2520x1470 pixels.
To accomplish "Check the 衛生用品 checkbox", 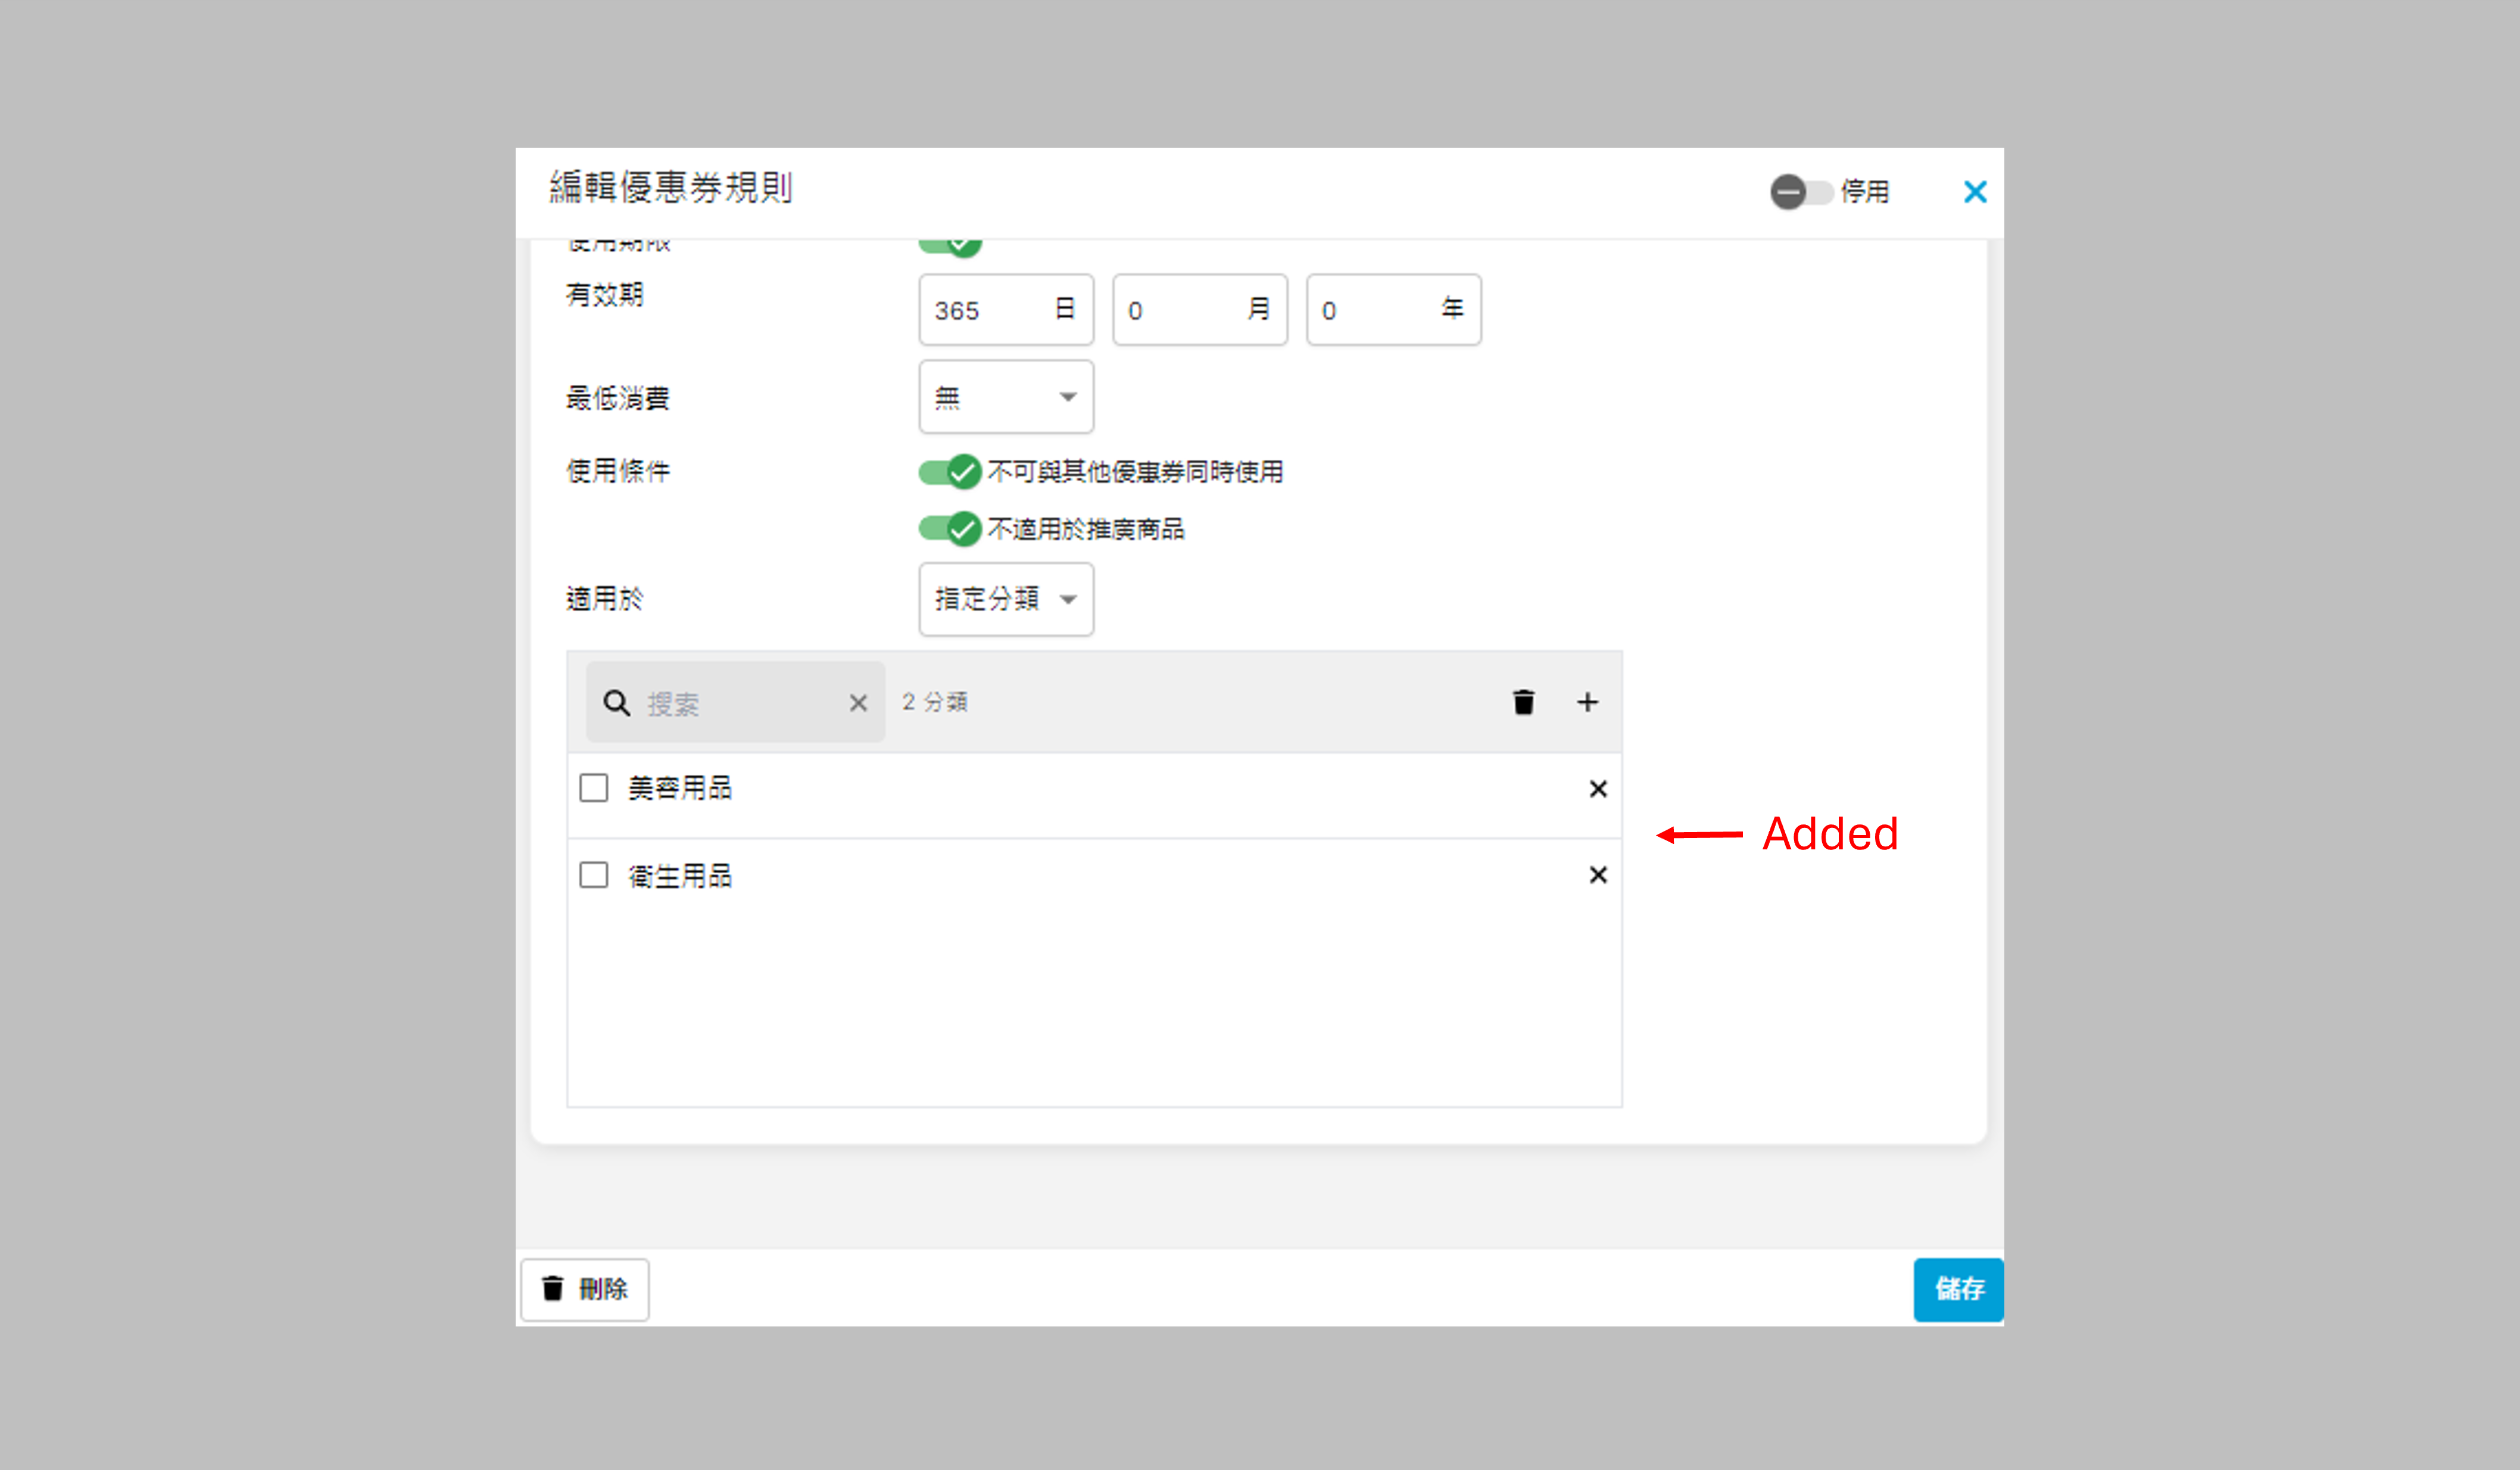I will [x=594, y=875].
